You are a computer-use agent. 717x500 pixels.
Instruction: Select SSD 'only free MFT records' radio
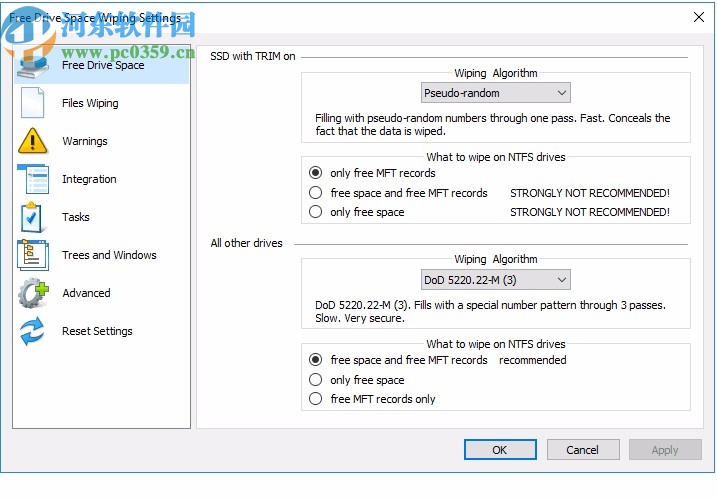pos(316,173)
